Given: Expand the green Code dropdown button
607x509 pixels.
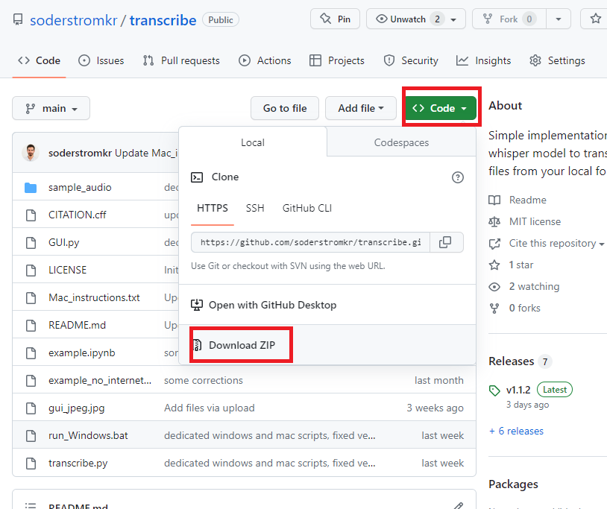Looking at the screenshot, I should tap(441, 108).
